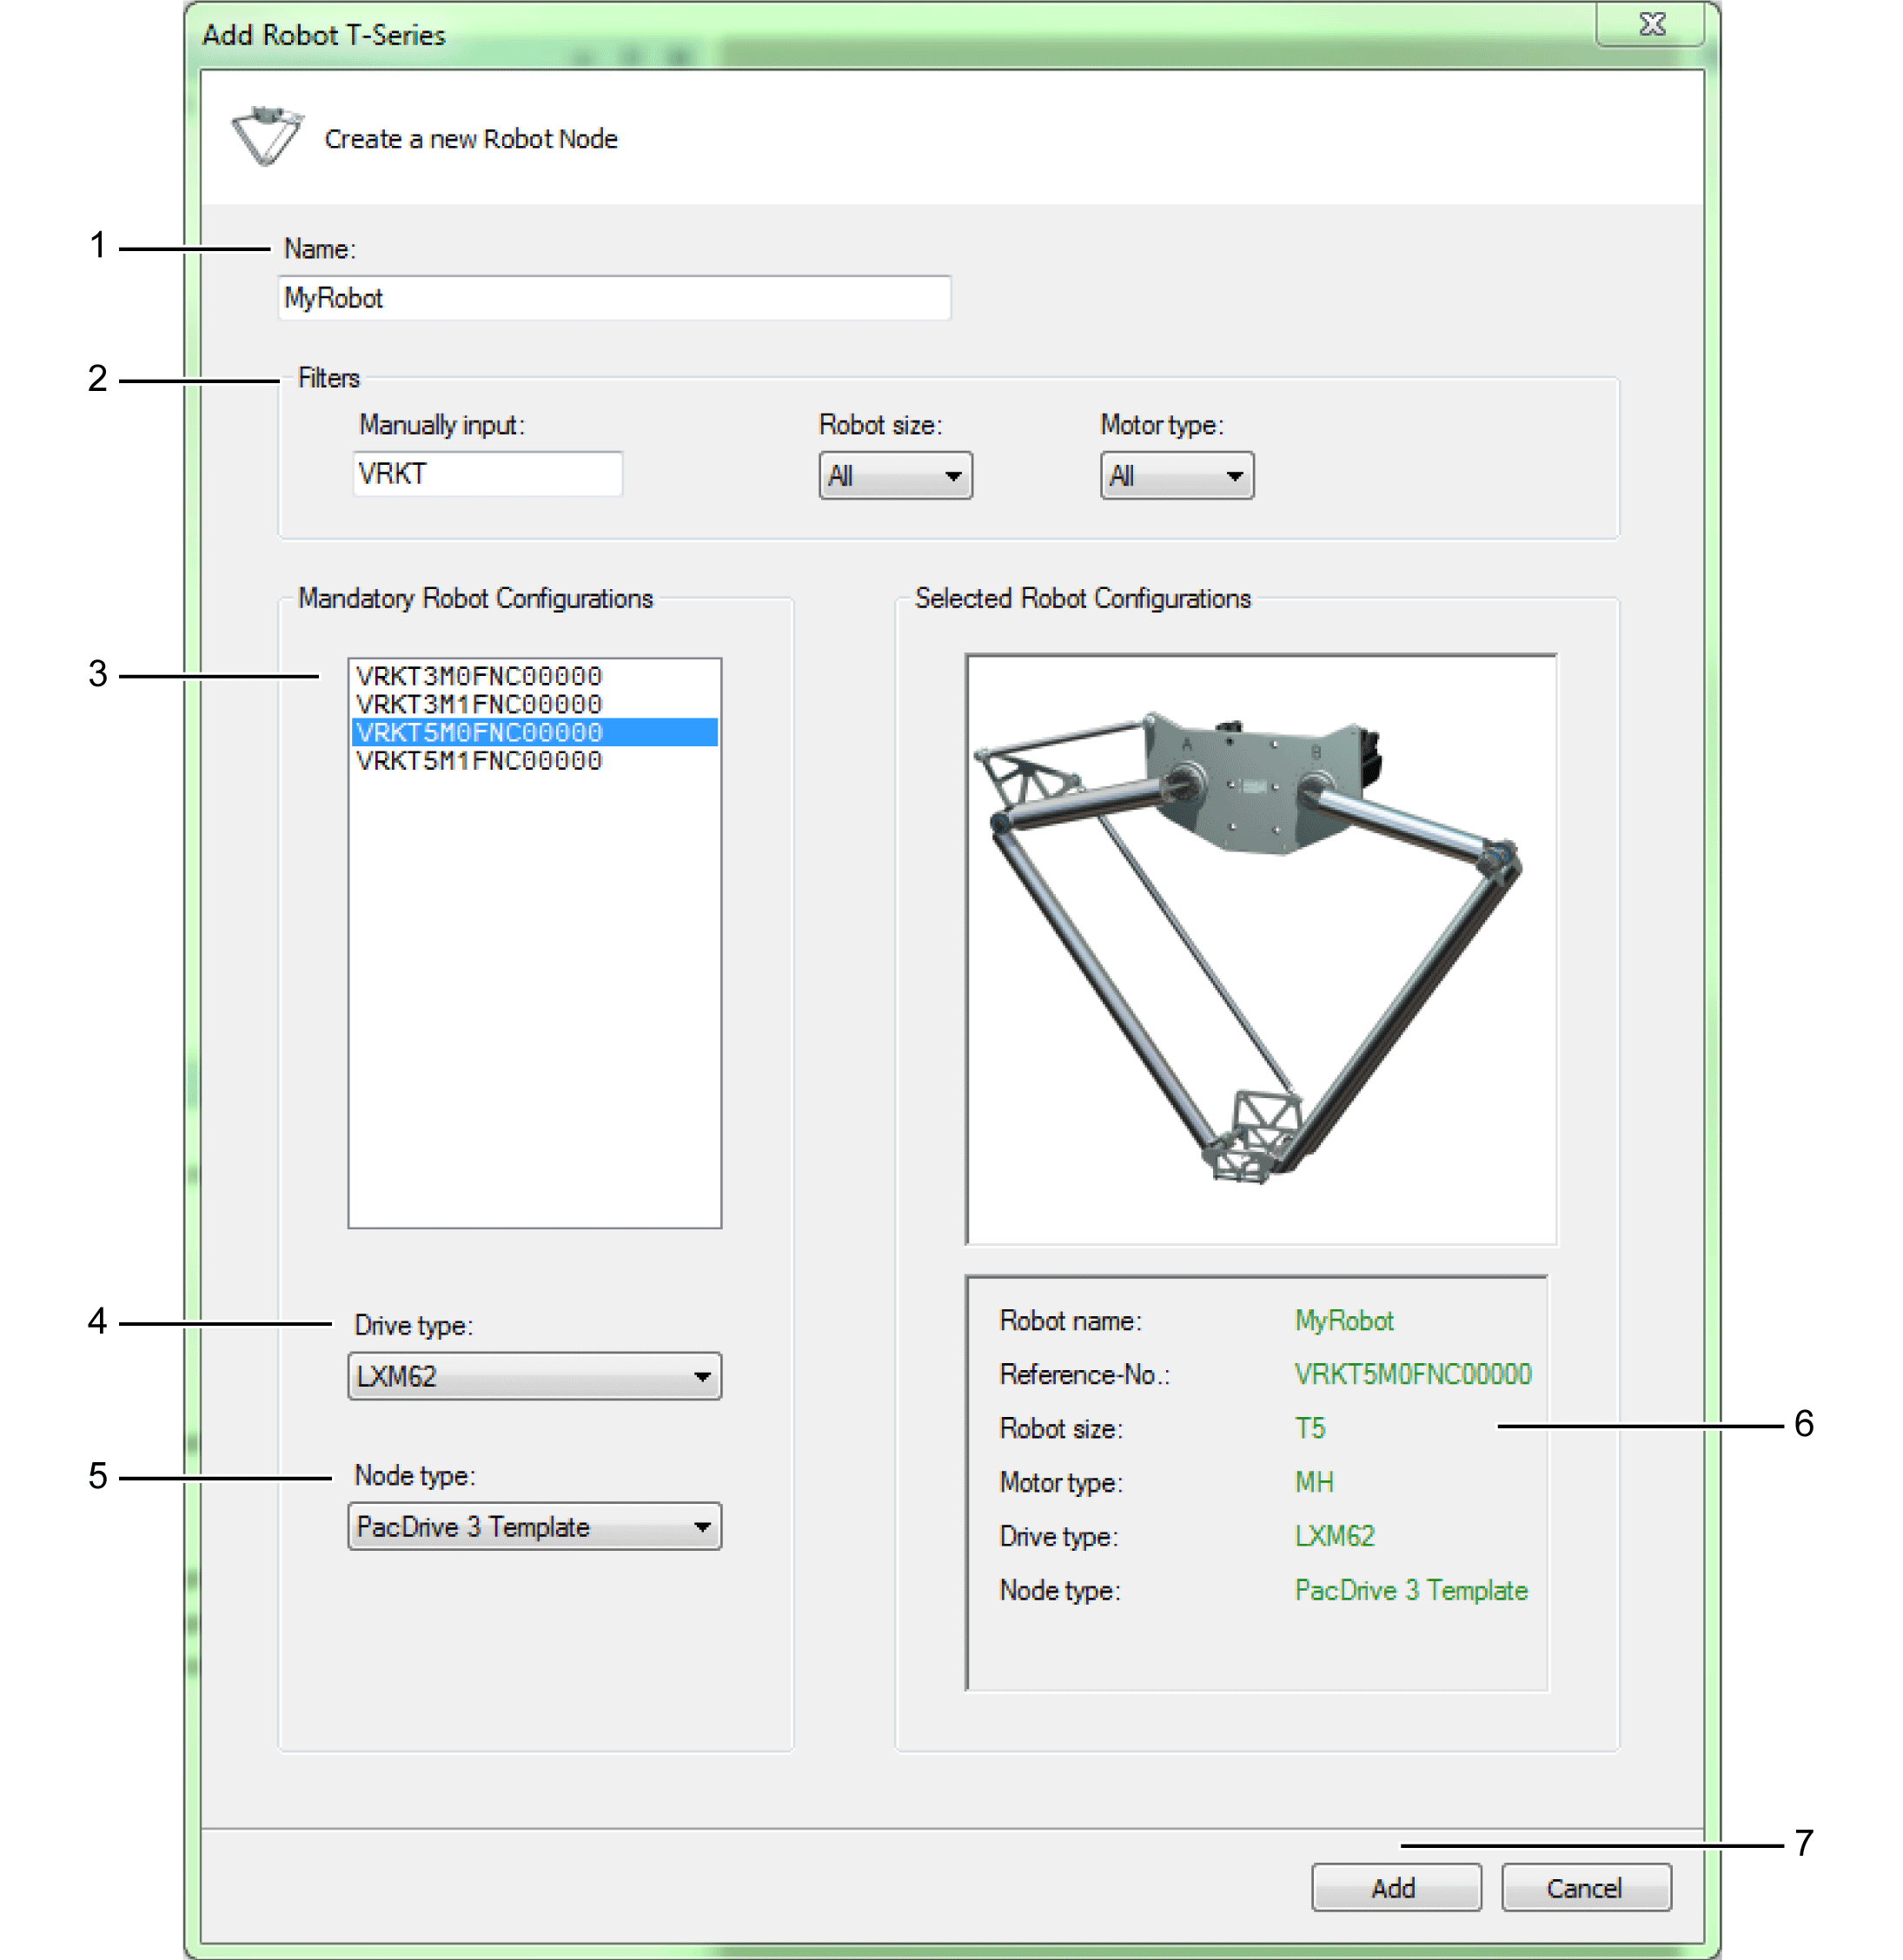
Task: Click the Motor type dropdown arrow
Action: [1235, 476]
